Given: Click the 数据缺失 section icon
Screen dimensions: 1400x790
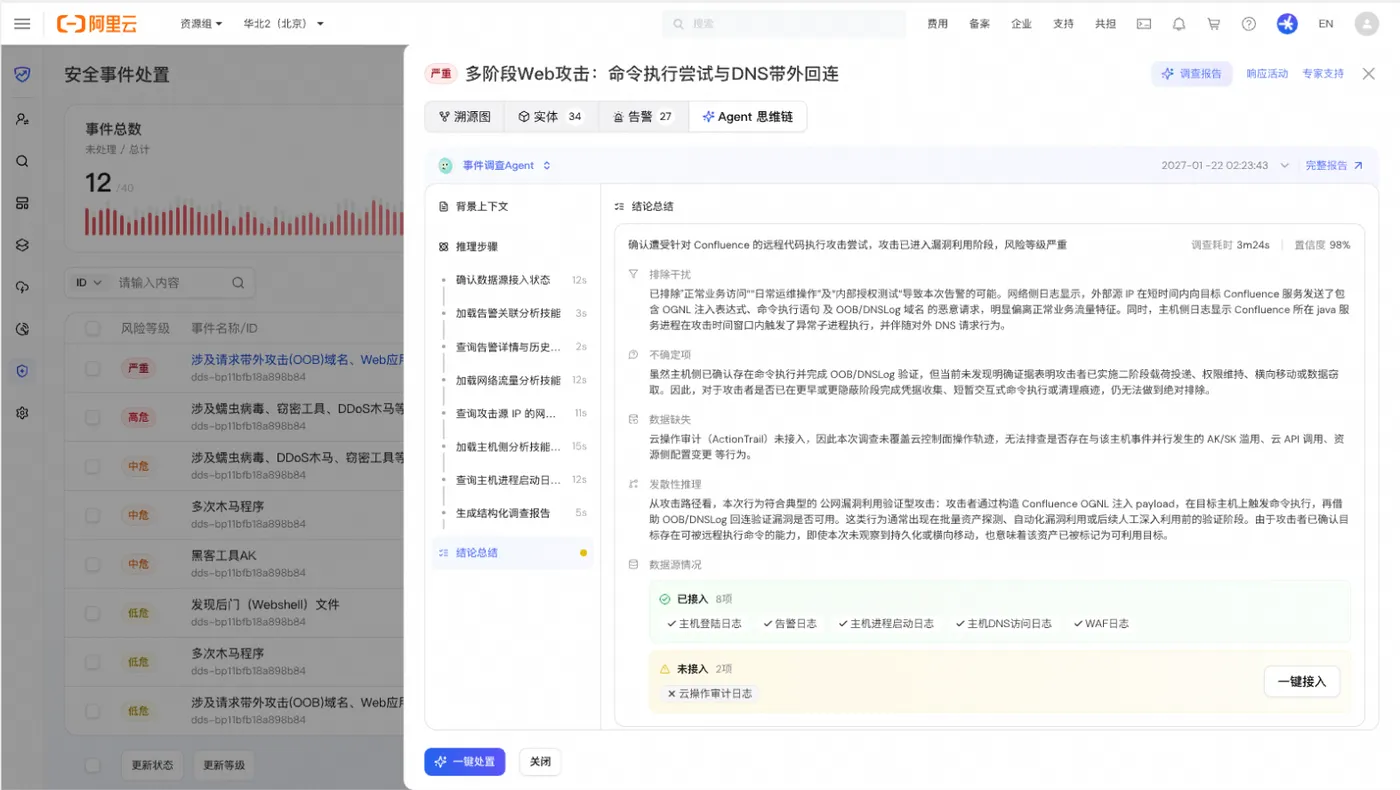Looking at the screenshot, I should 632,419.
